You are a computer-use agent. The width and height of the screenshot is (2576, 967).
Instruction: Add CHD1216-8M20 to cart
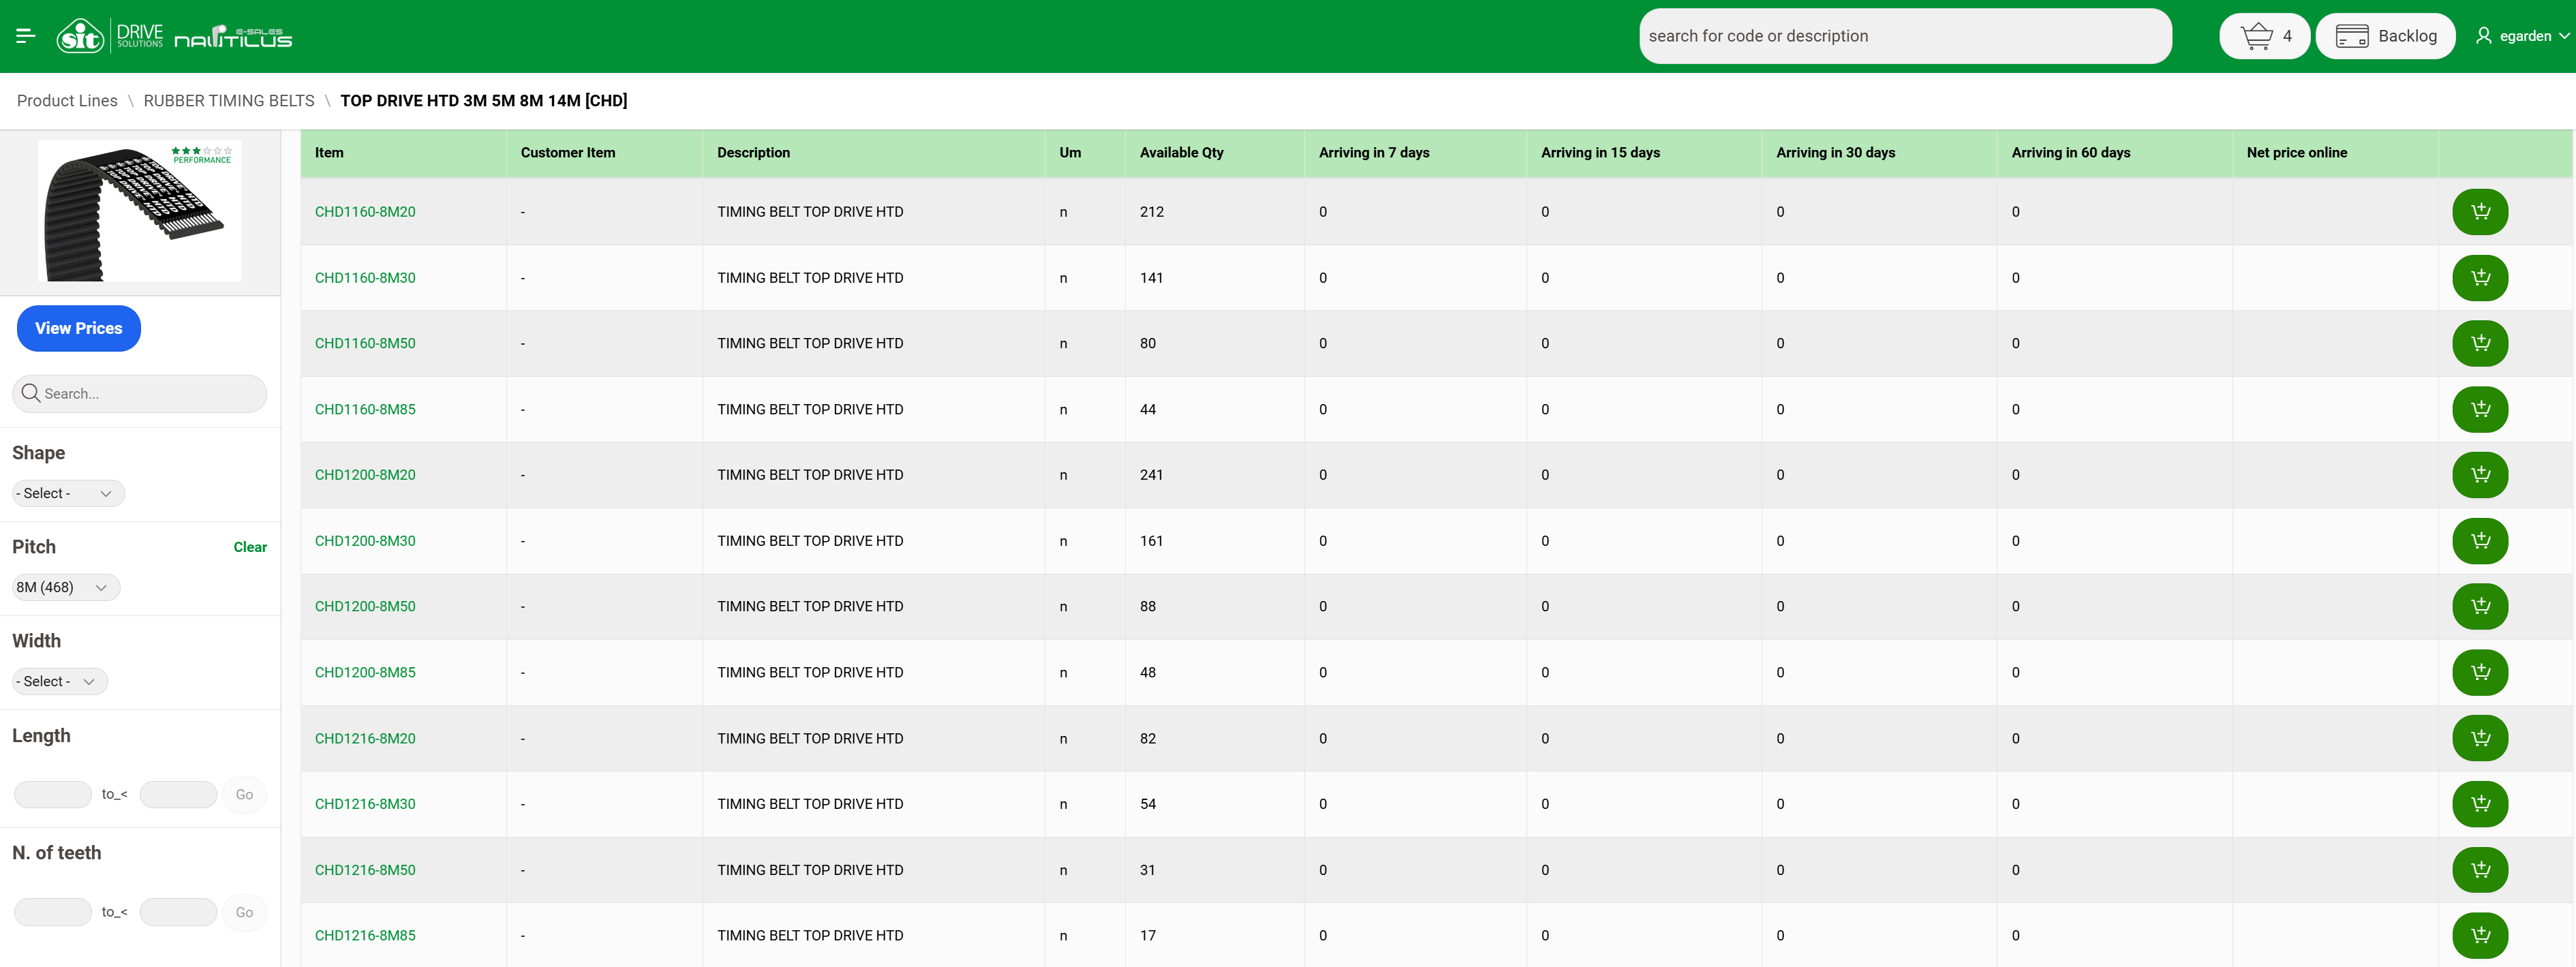[x=2479, y=738]
